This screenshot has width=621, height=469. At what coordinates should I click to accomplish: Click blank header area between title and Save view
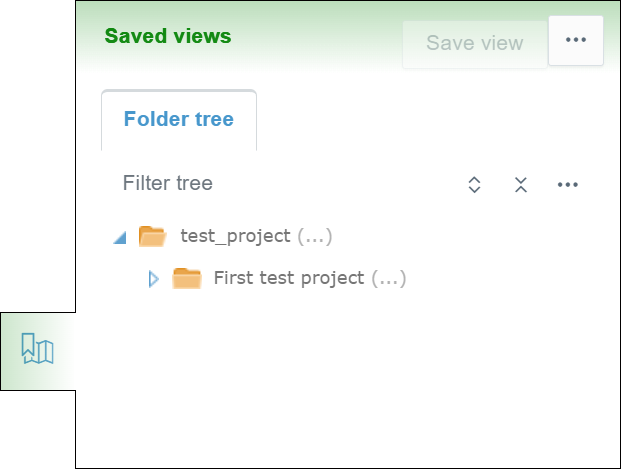click(315, 40)
